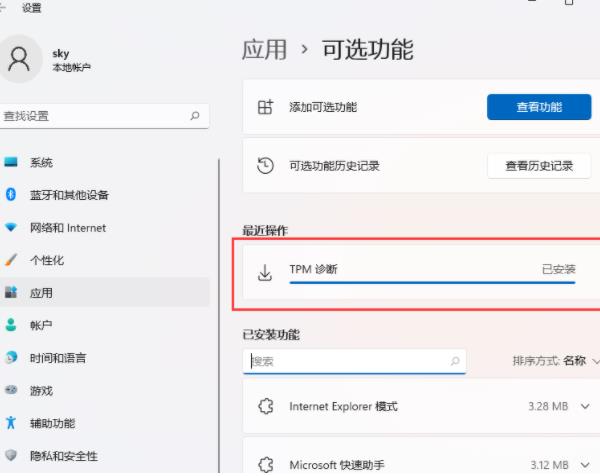Click the 查看功能 button
600x476 pixels.
click(539, 107)
